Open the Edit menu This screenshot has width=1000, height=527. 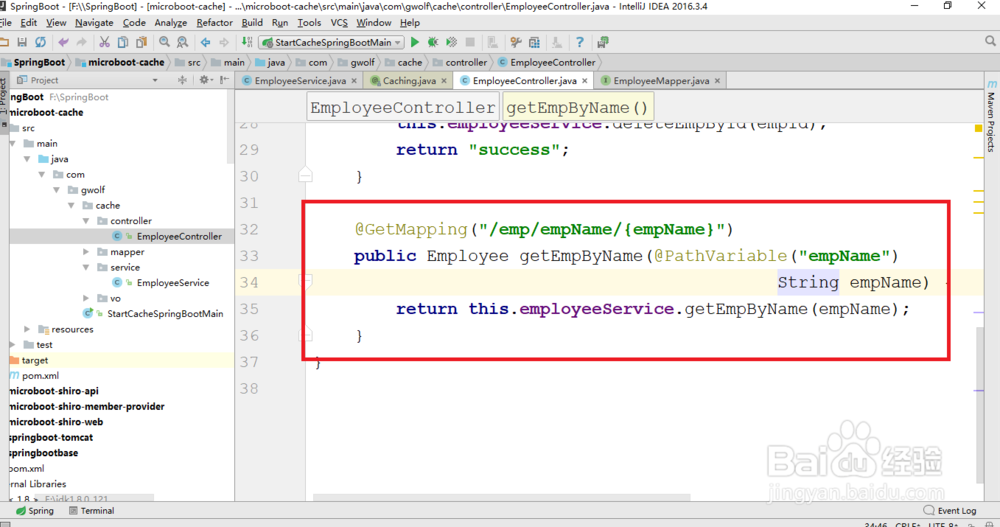29,22
